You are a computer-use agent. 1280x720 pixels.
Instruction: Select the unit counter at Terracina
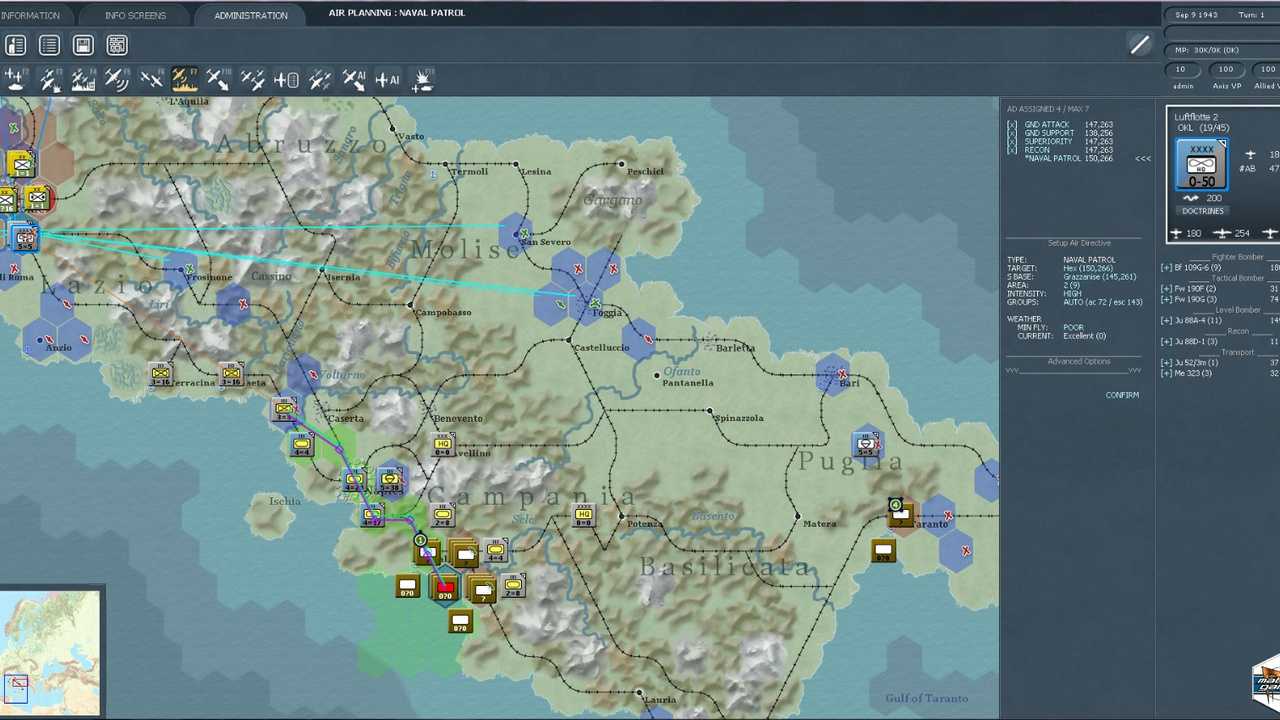160,375
